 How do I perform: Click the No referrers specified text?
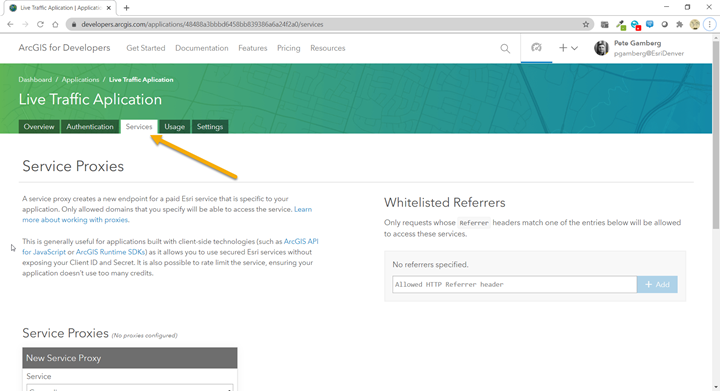430,265
